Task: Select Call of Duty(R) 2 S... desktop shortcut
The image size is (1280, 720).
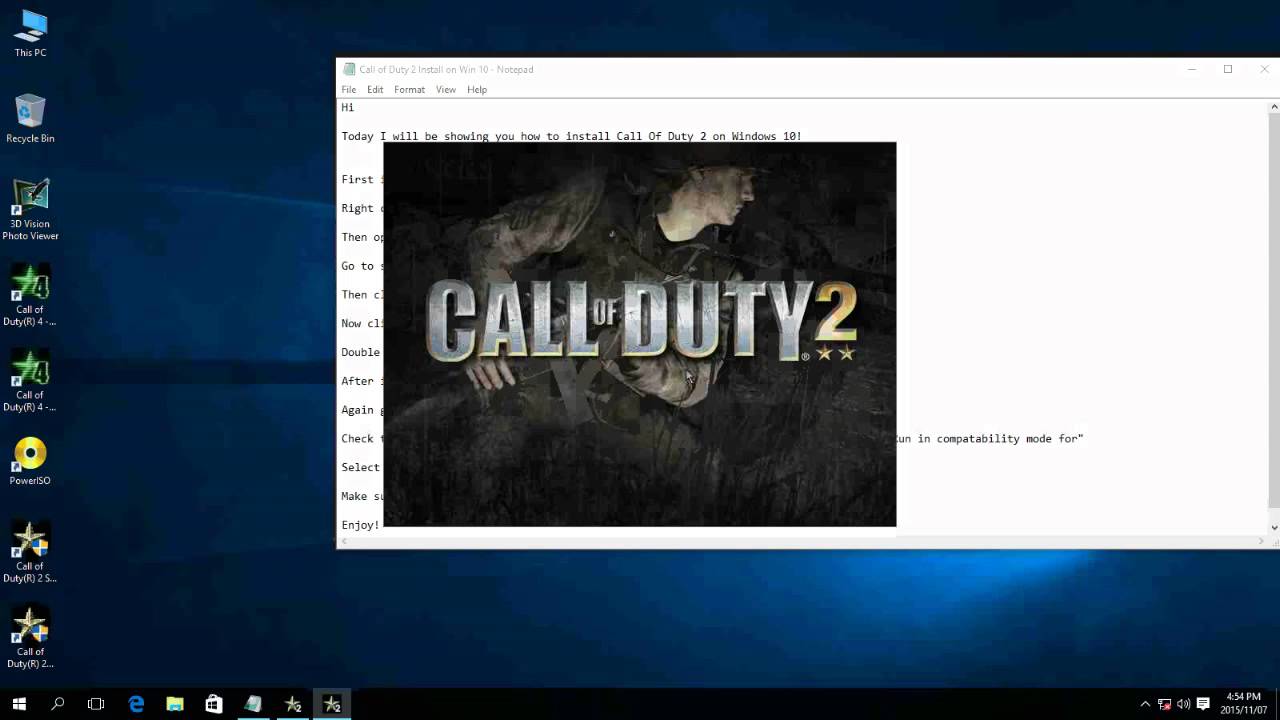Action: click(30, 553)
